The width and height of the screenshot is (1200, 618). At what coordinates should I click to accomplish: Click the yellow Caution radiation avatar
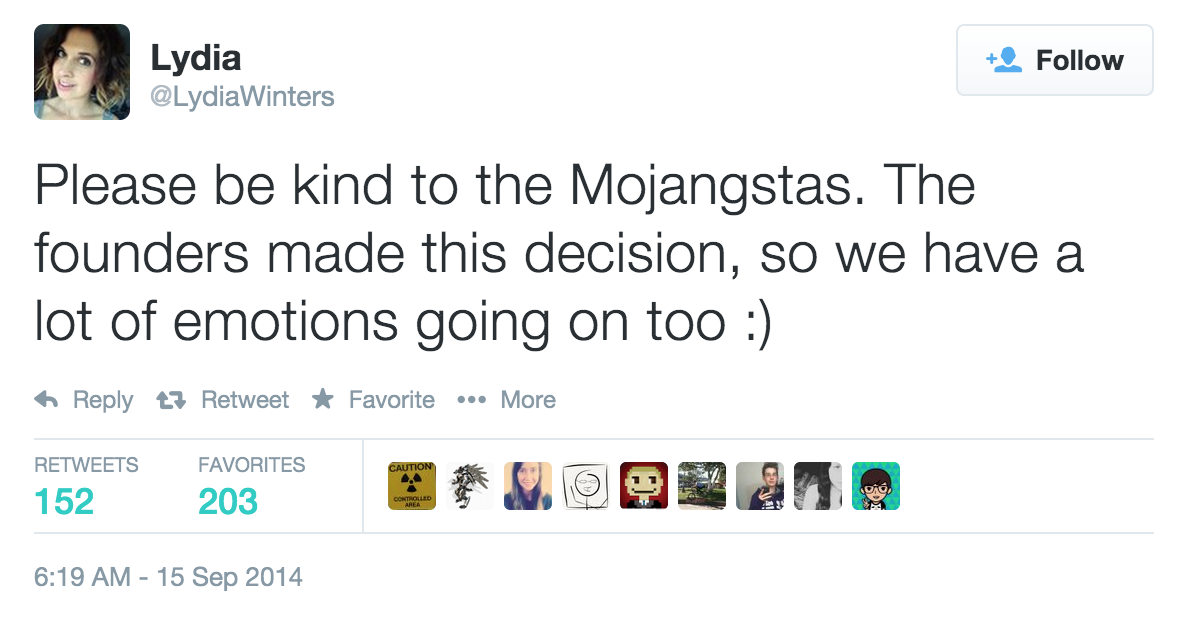coord(412,486)
